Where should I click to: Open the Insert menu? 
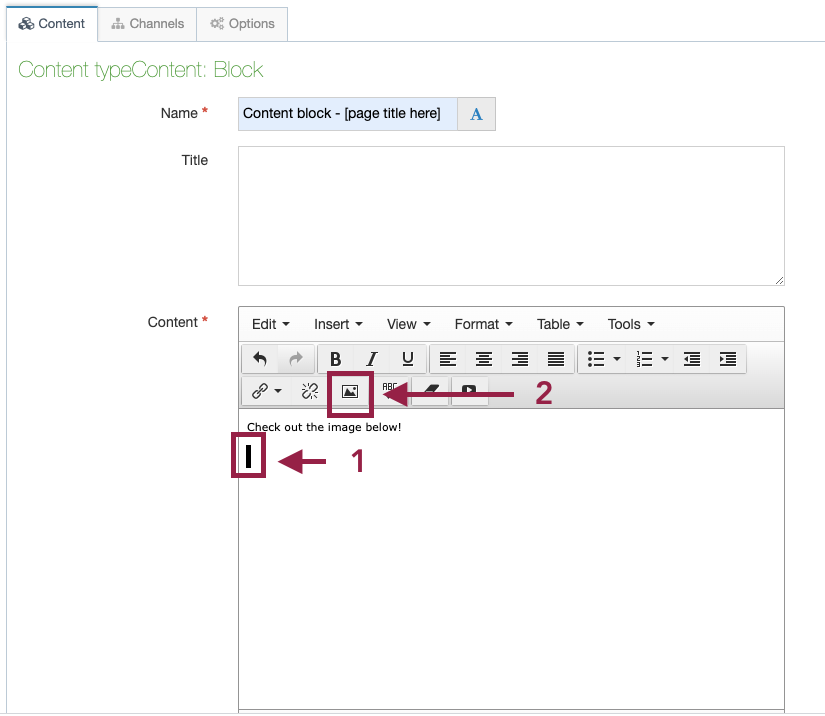[x=338, y=324]
